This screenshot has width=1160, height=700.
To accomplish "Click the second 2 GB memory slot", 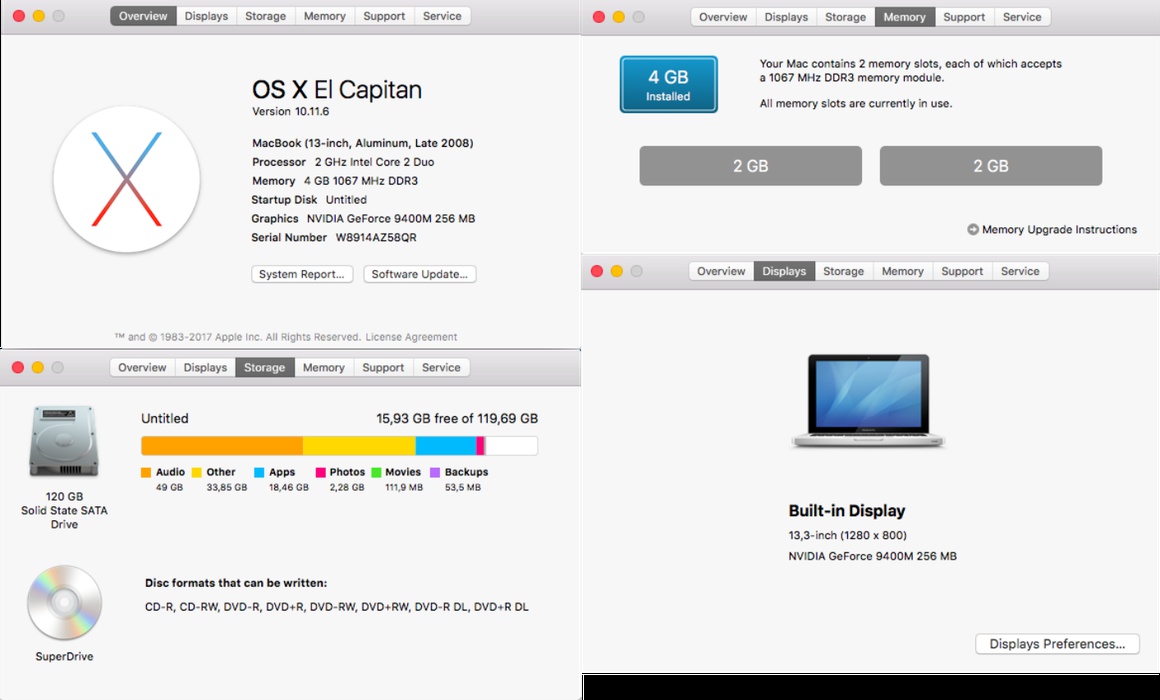I will pos(991,166).
